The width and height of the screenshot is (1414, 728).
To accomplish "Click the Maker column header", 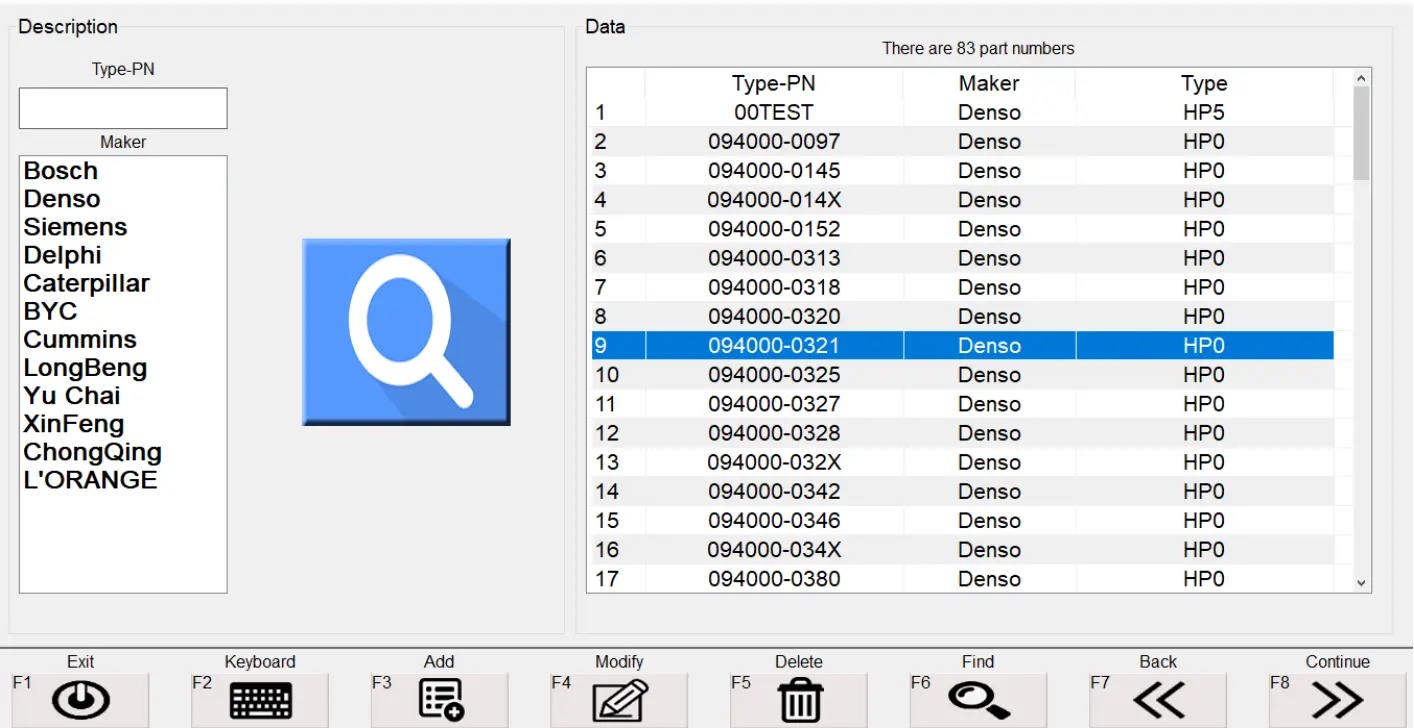I will [988, 83].
